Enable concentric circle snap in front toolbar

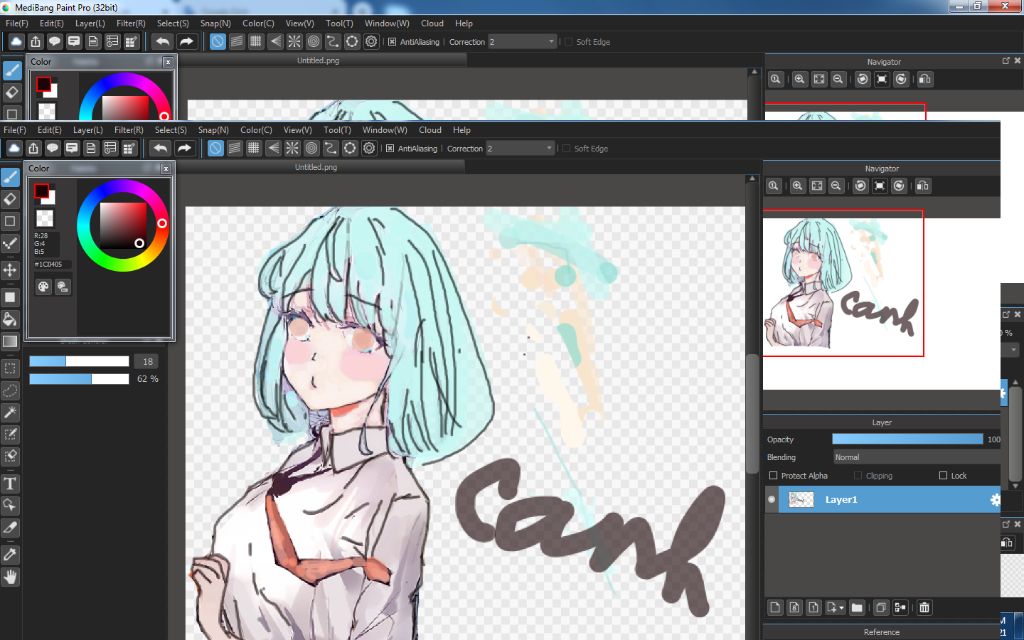(312, 148)
